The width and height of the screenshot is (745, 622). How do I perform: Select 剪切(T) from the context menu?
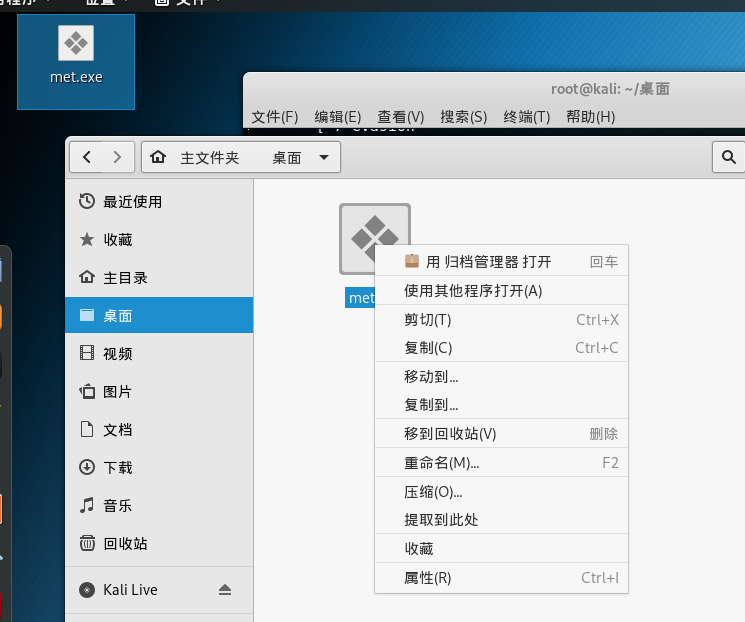pyautogui.click(x=501, y=319)
